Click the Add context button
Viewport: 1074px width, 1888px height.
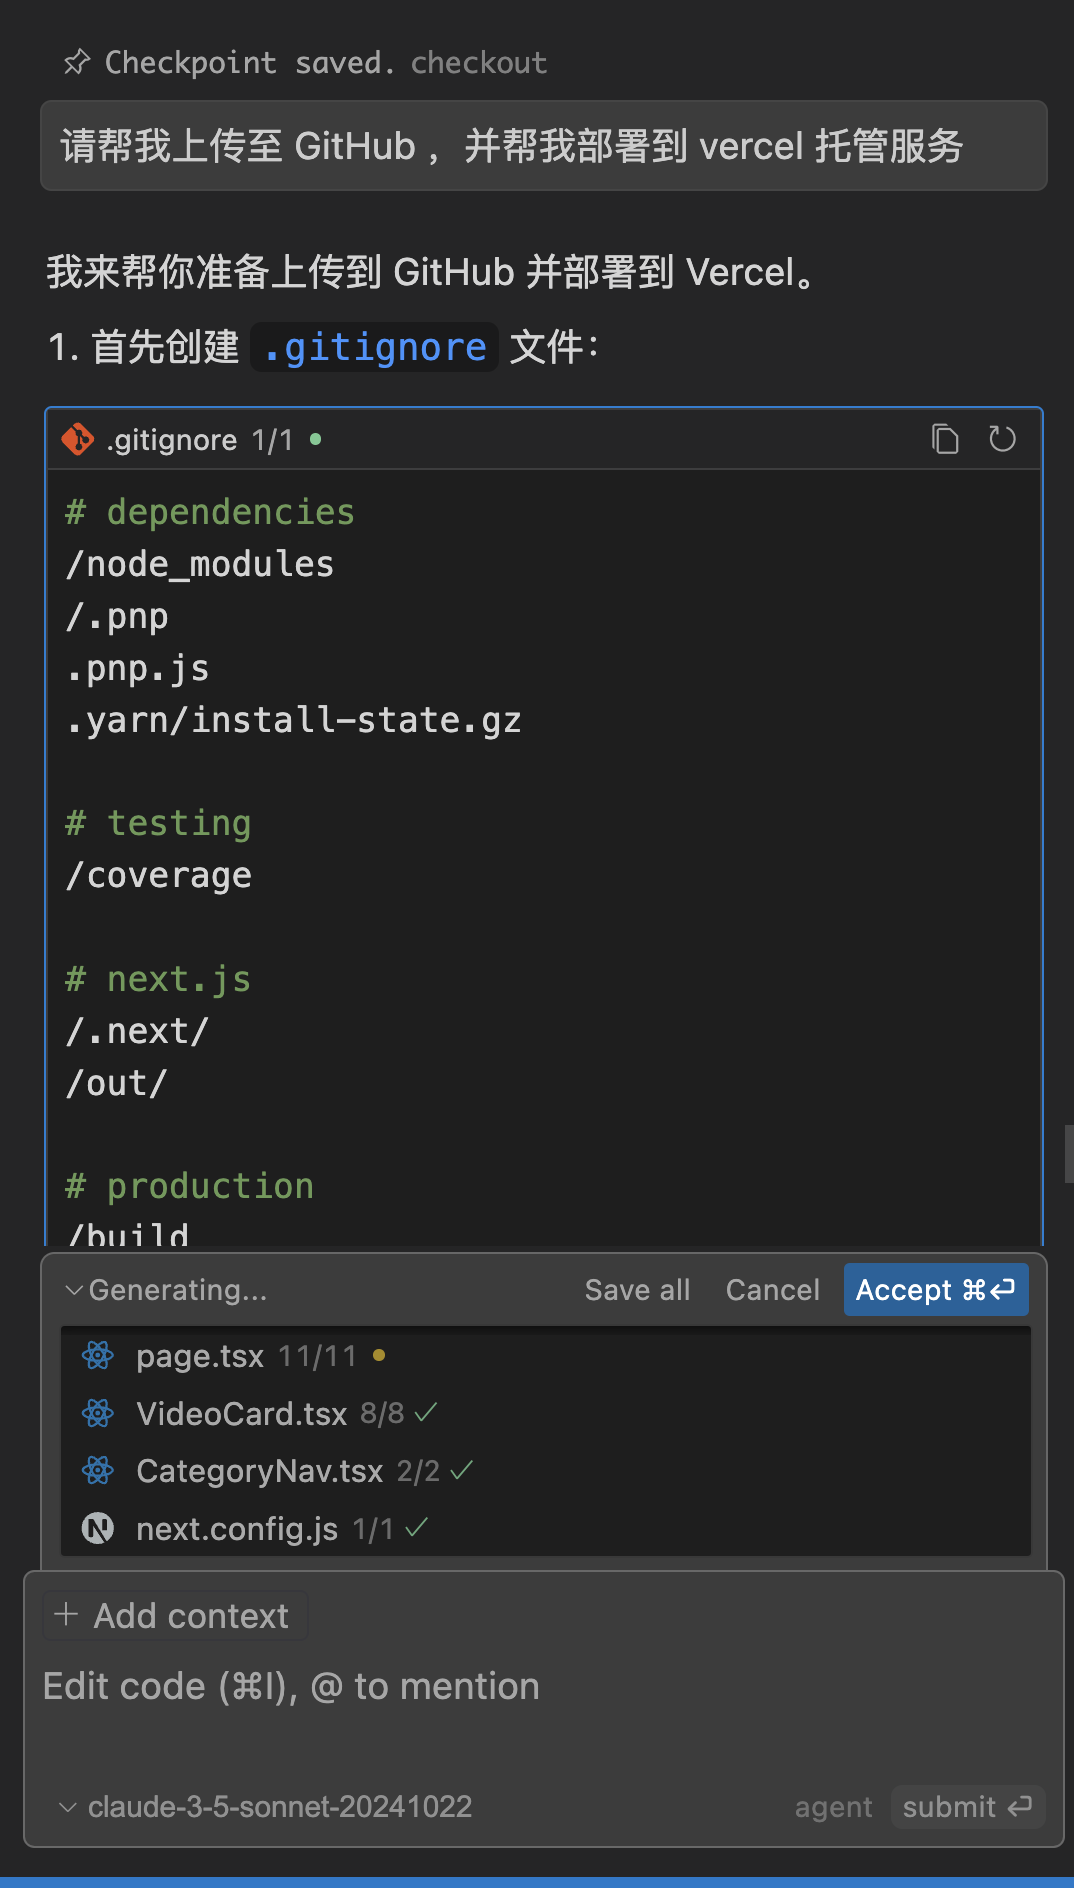coord(175,1615)
